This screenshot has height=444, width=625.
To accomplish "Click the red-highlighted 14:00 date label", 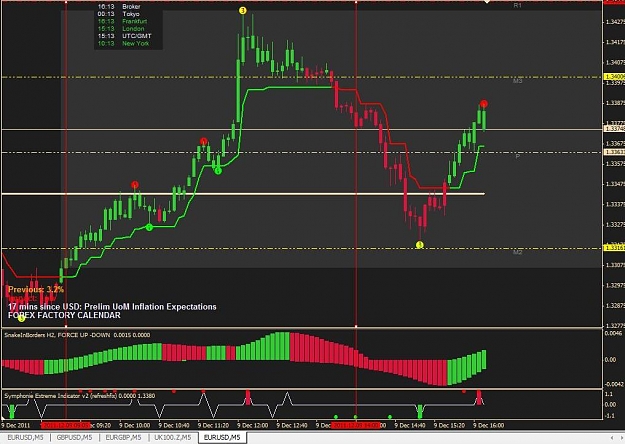I will point(356,425).
